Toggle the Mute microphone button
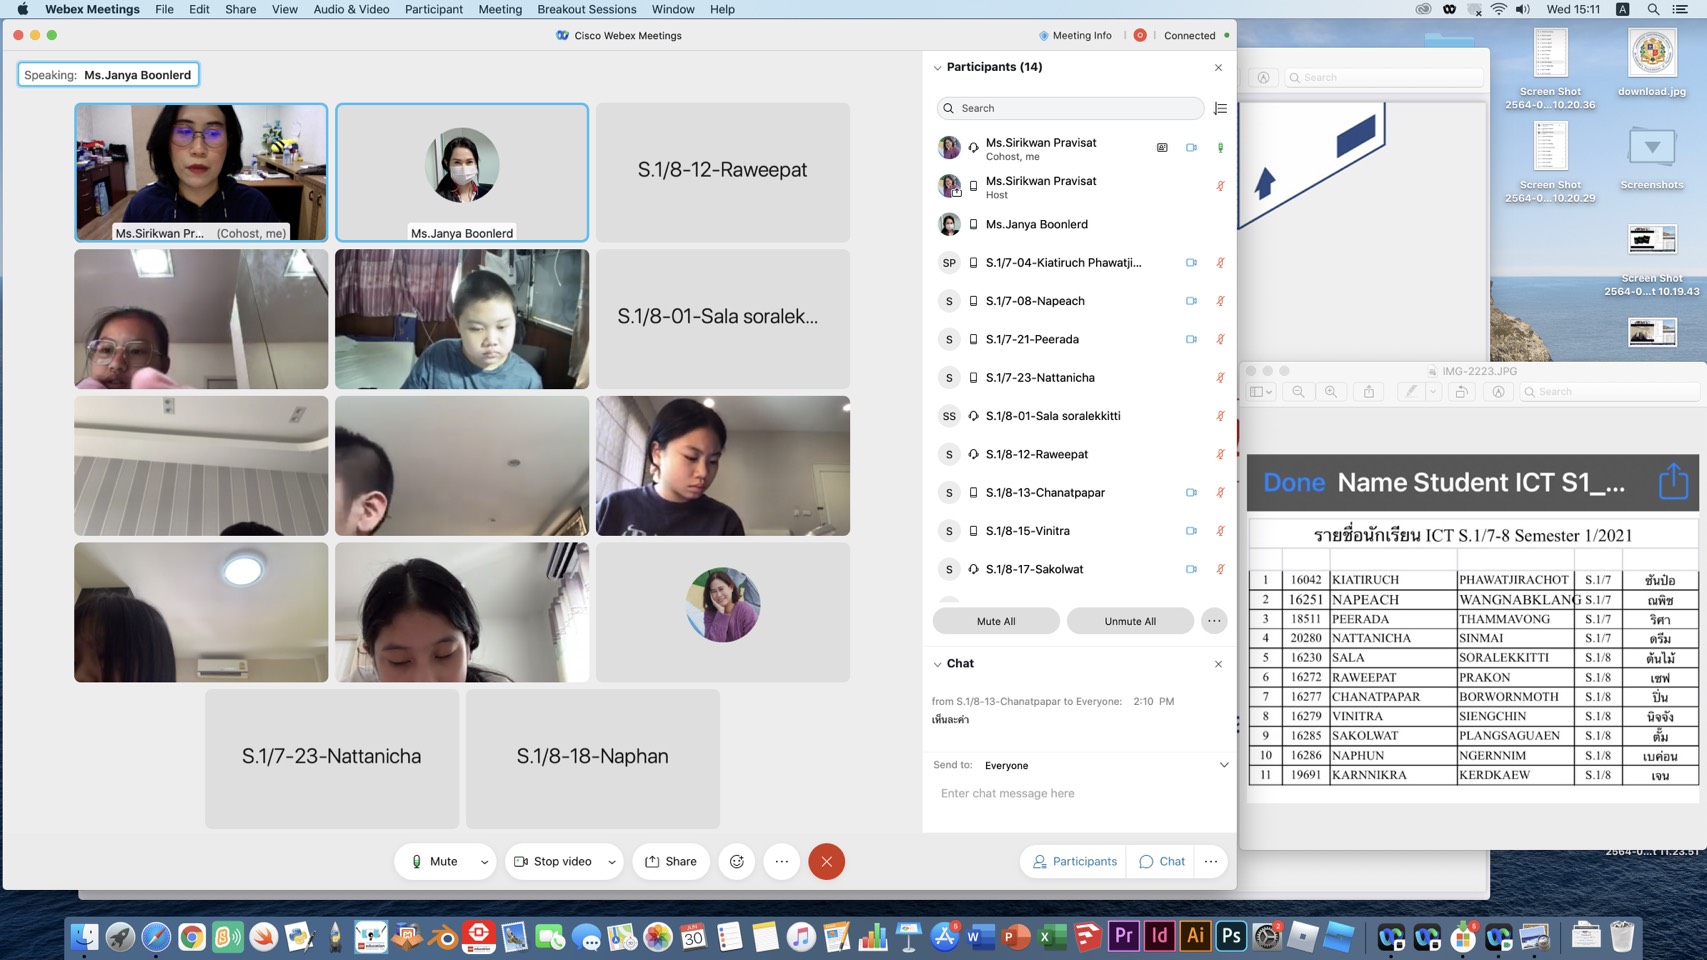Viewport: 1707px width, 960px height. point(435,861)
